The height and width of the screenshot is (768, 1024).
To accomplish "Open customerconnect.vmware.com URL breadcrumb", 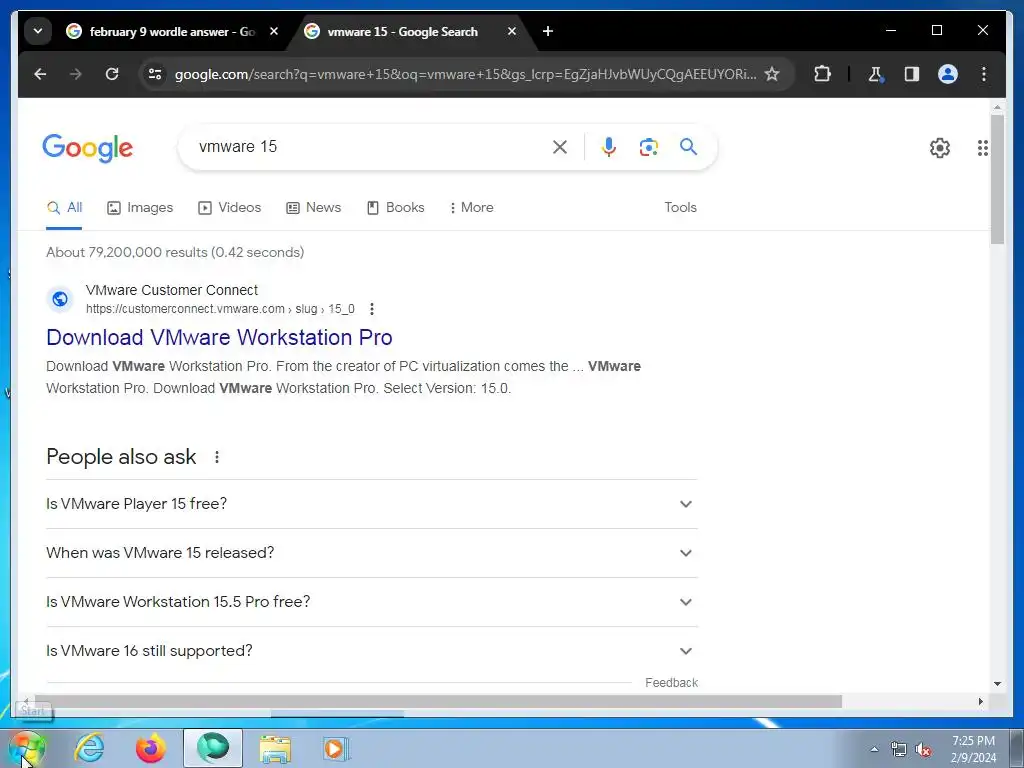I will click(x=220, y=309).
